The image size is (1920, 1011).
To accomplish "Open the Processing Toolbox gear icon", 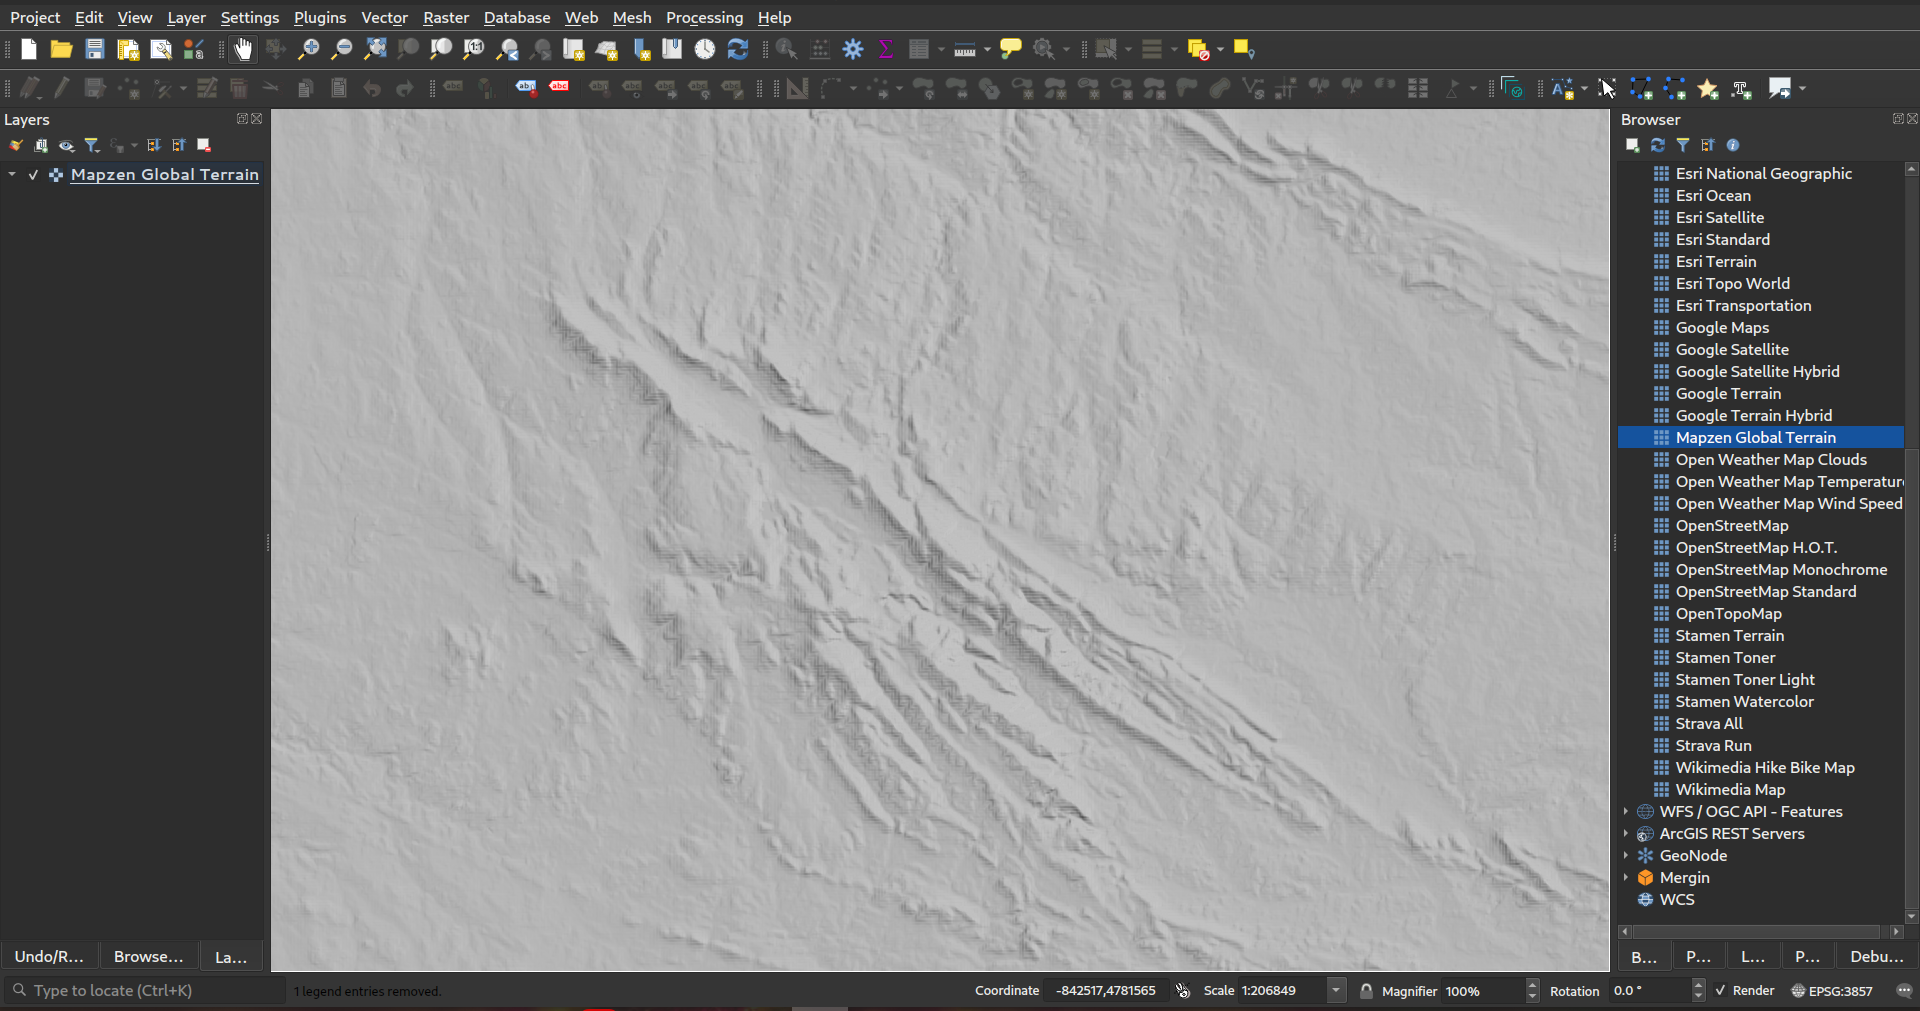I will coord(853,49).
